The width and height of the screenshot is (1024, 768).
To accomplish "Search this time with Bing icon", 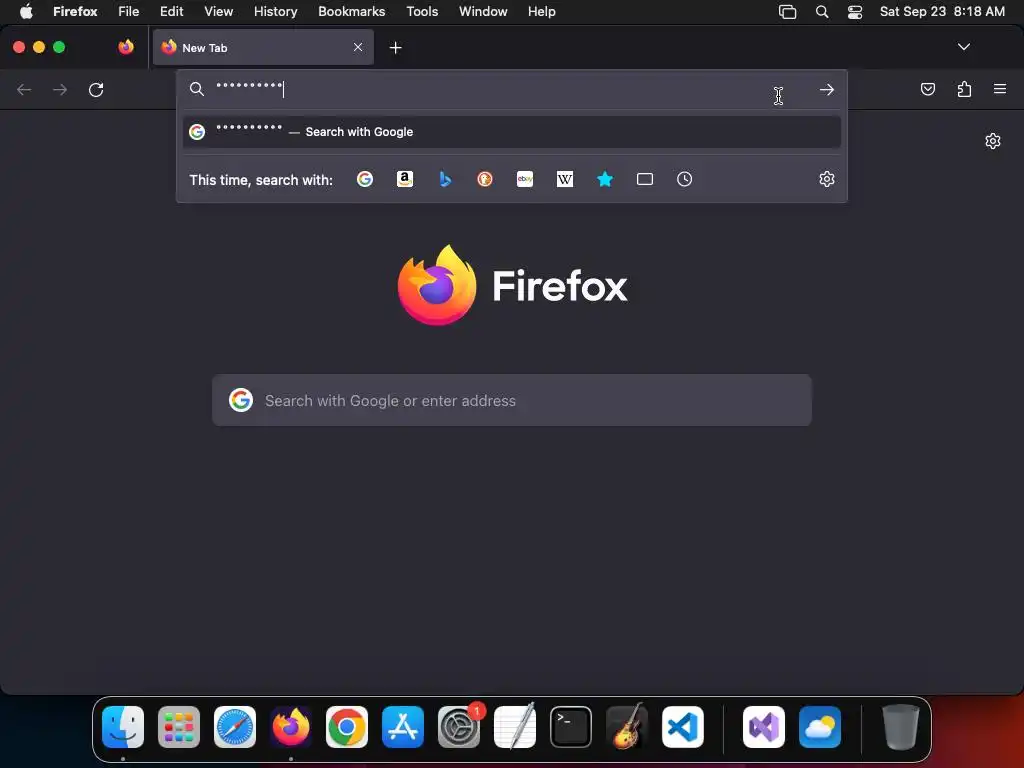I will (x=445, y=179).
